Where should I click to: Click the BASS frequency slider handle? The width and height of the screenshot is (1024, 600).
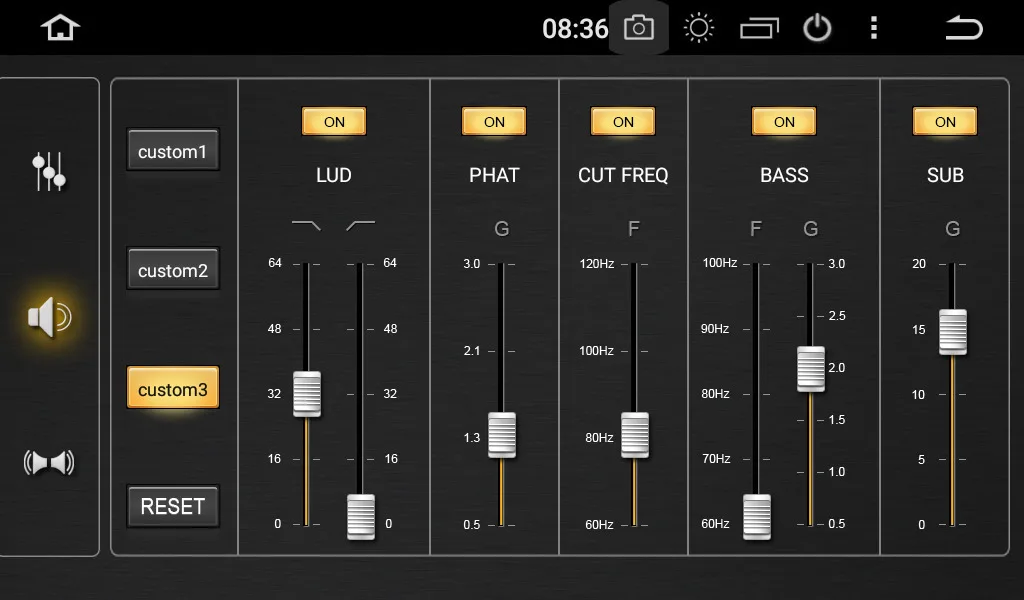[x=757, y=516]
